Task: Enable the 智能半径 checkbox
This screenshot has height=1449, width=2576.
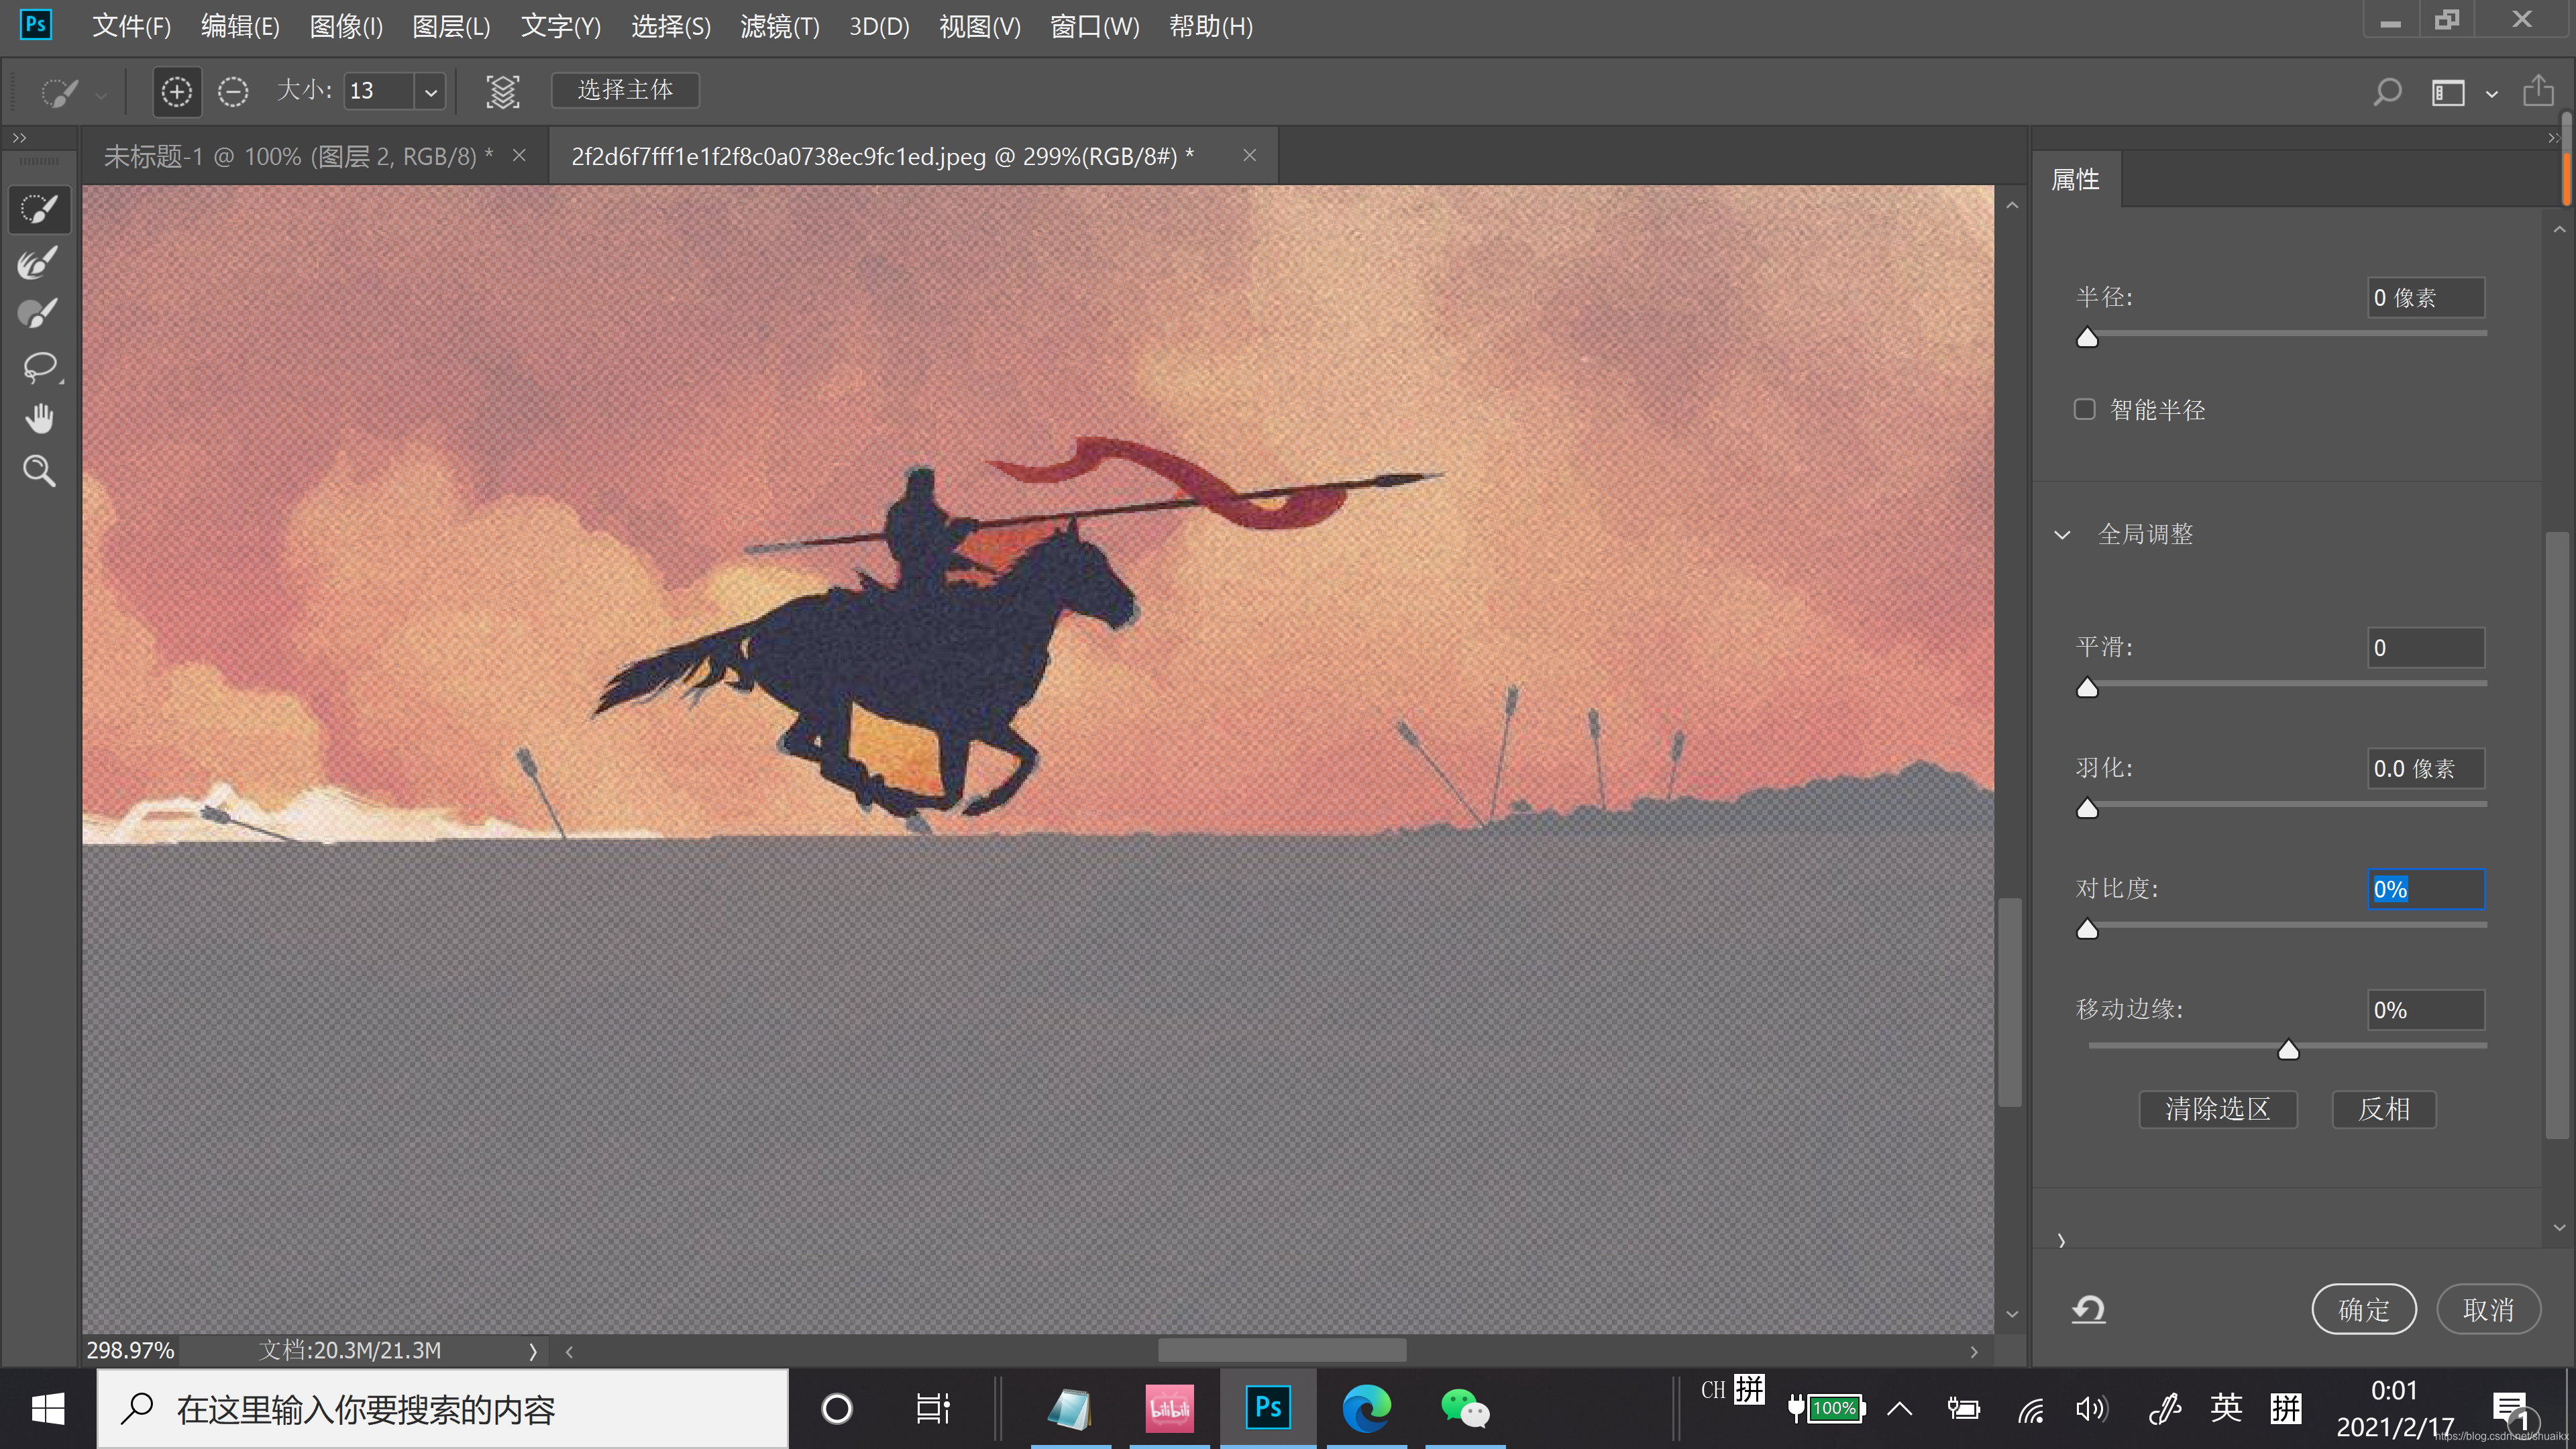Action: pyautogui.click(x=2084, y=410)
